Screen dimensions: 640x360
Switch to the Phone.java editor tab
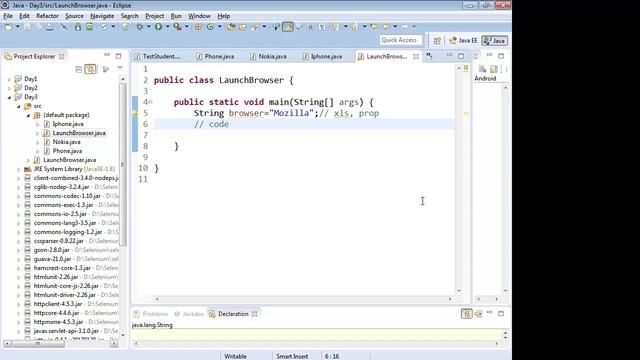tap(215, 56)
